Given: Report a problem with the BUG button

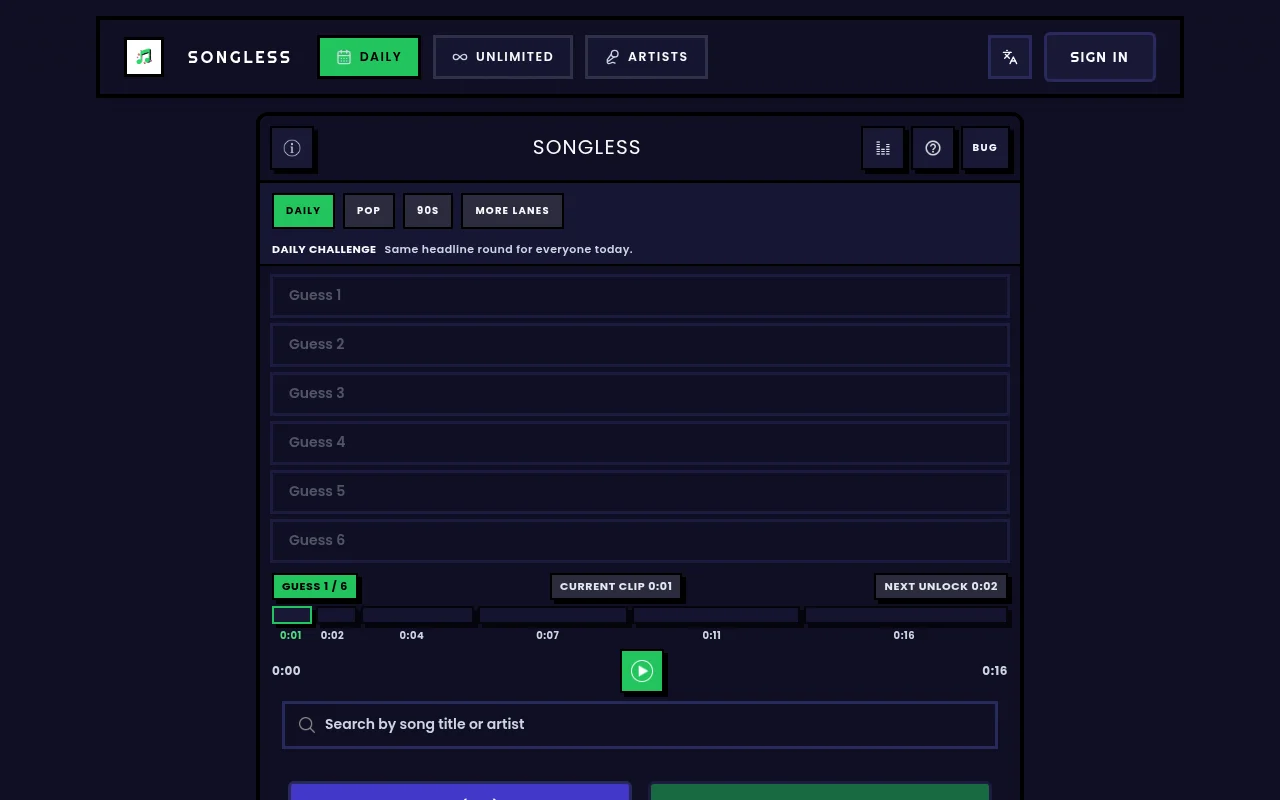Looking at the screenshot, I should click(985, 148).
